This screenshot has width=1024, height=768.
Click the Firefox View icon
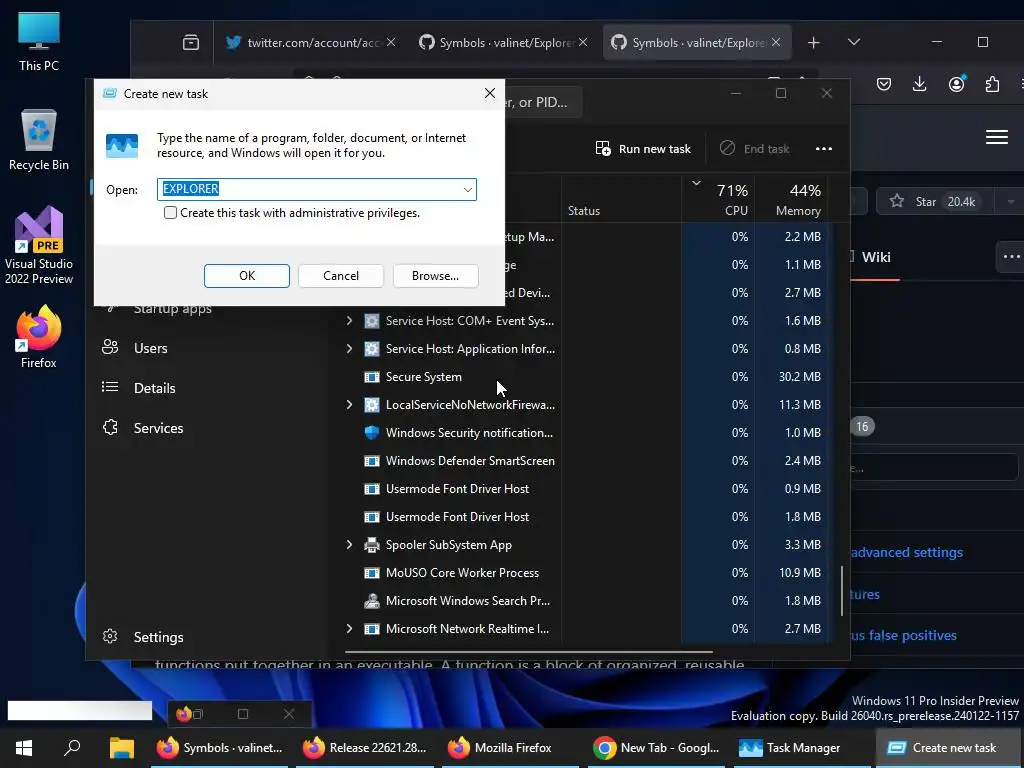click(191, 42)
